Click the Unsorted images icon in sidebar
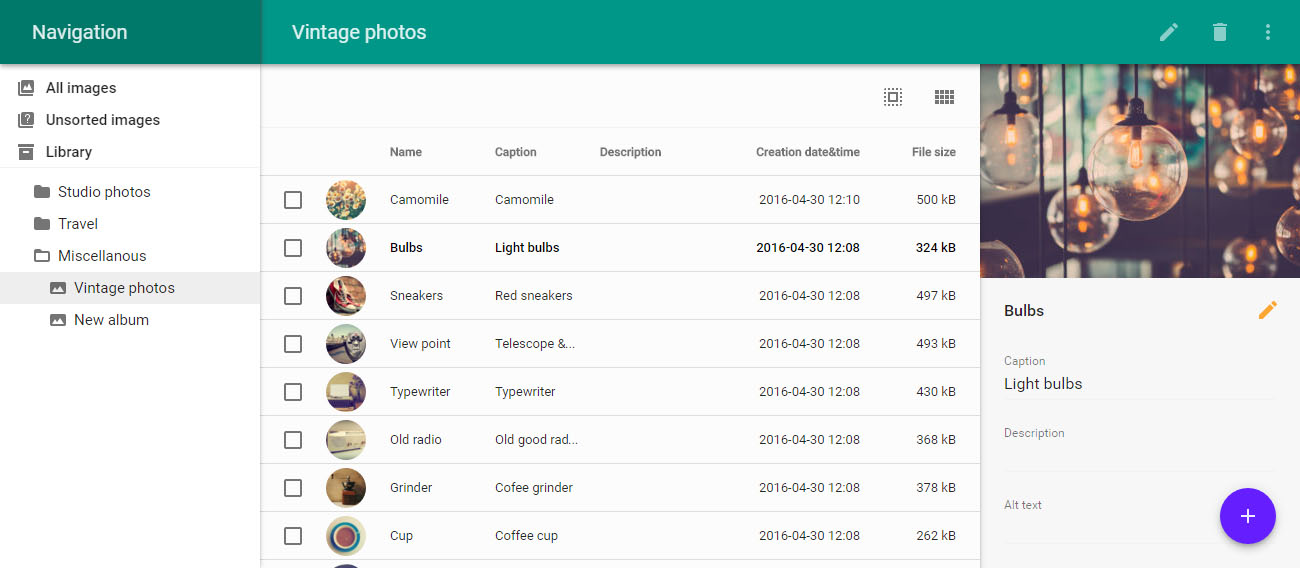 (x=26, y=120)
